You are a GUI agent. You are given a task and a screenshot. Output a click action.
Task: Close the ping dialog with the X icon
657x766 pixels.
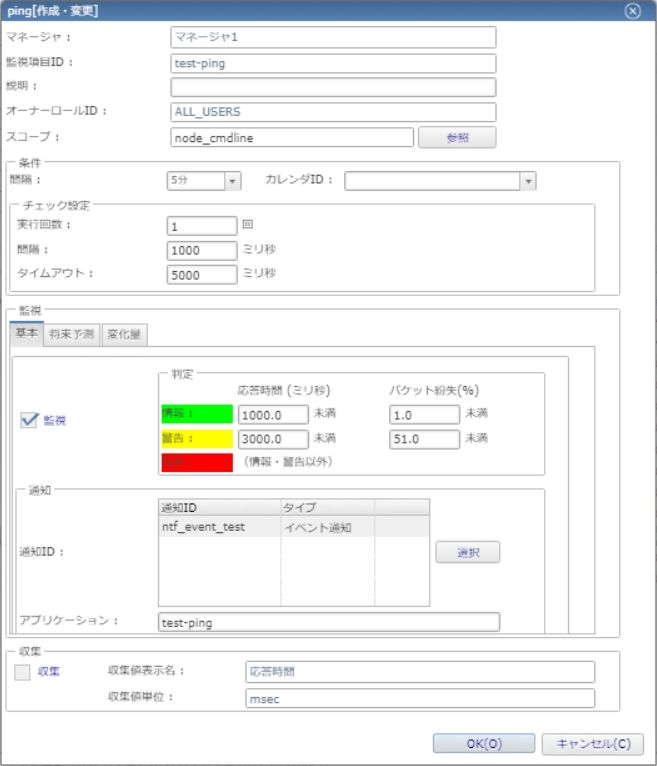[633, 11]
